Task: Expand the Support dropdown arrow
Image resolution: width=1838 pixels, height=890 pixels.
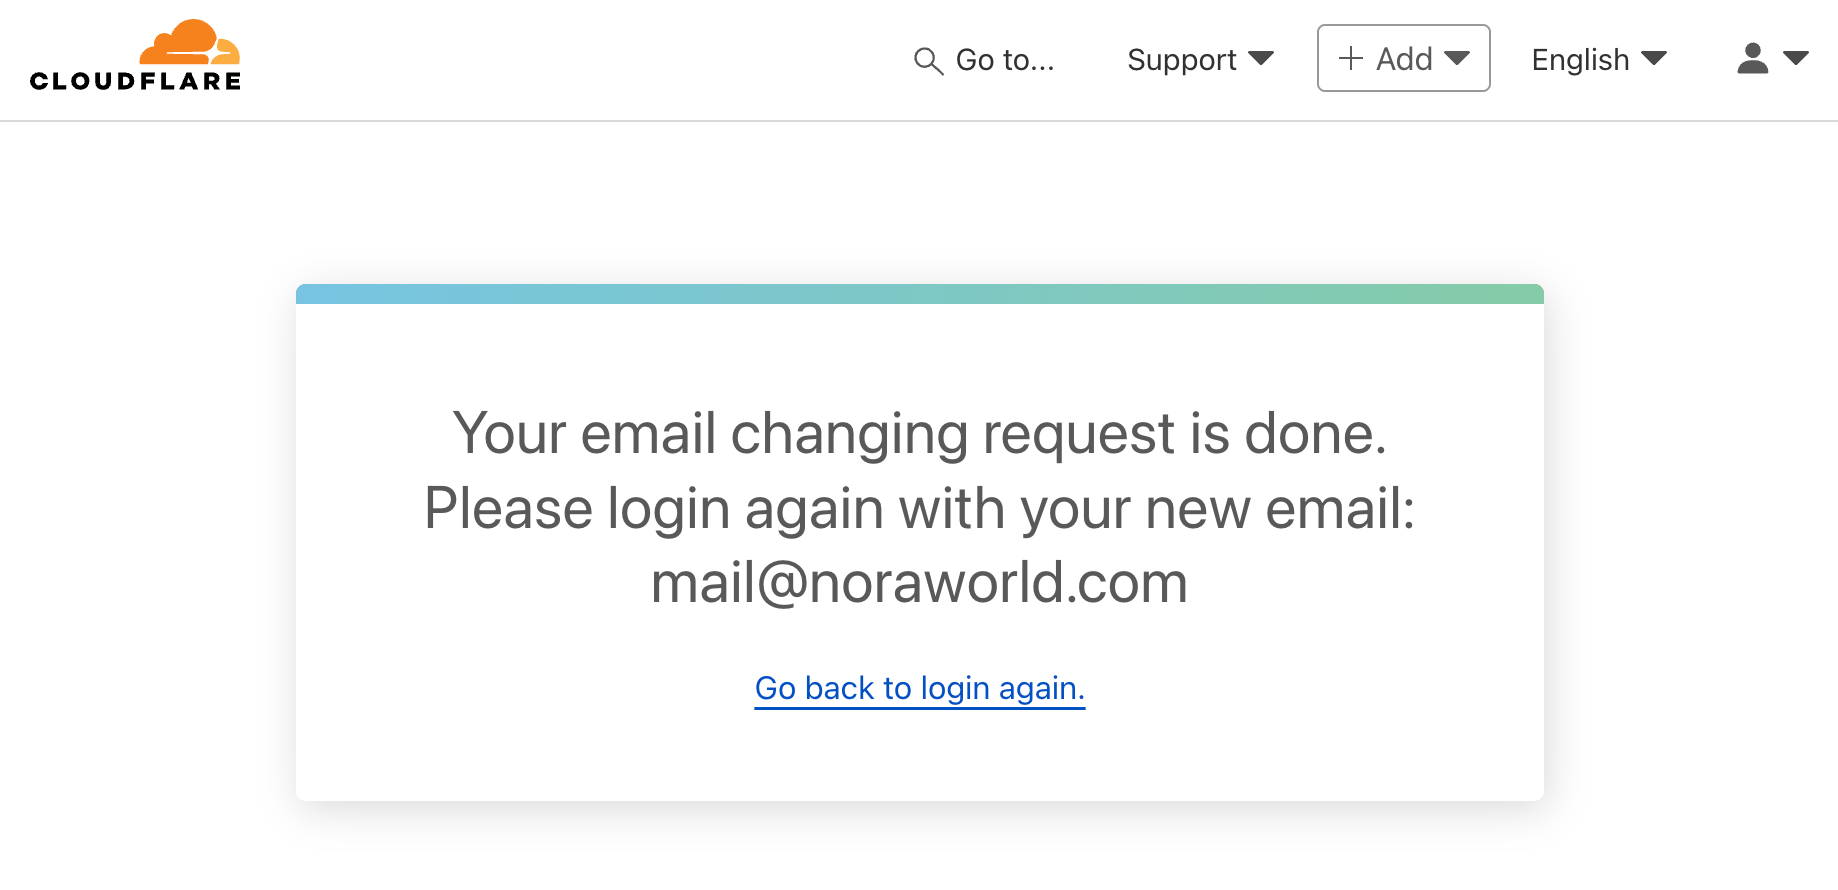Action: click(x=1262, y=58)
